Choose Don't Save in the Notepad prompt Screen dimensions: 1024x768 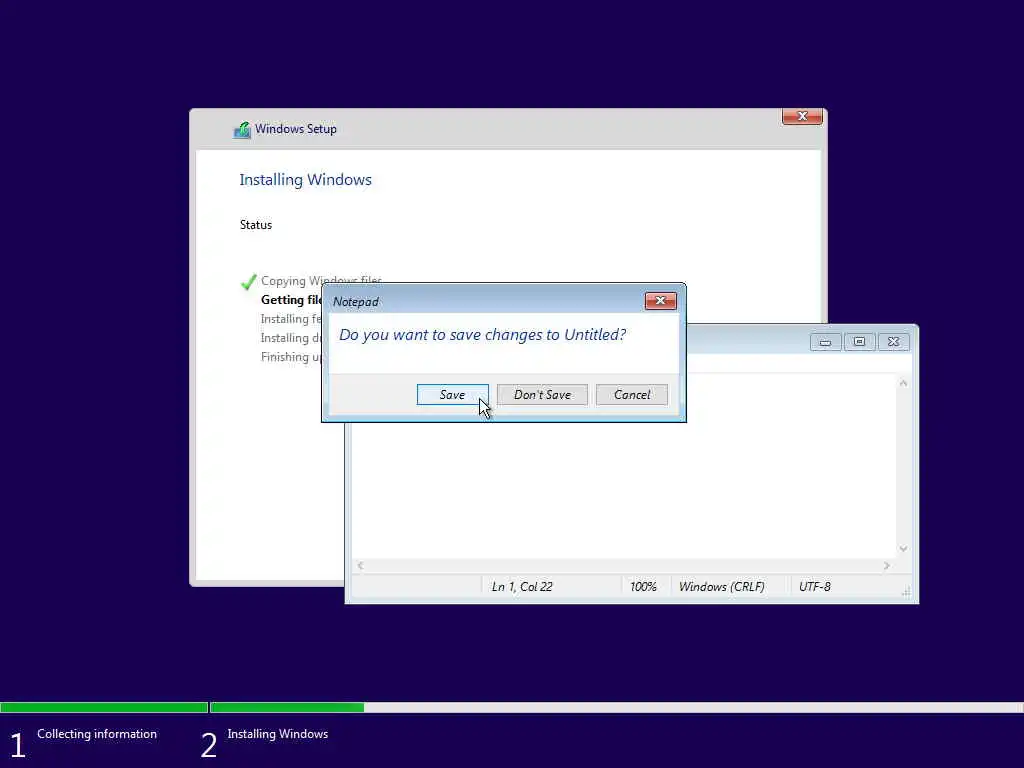(542, 394)
